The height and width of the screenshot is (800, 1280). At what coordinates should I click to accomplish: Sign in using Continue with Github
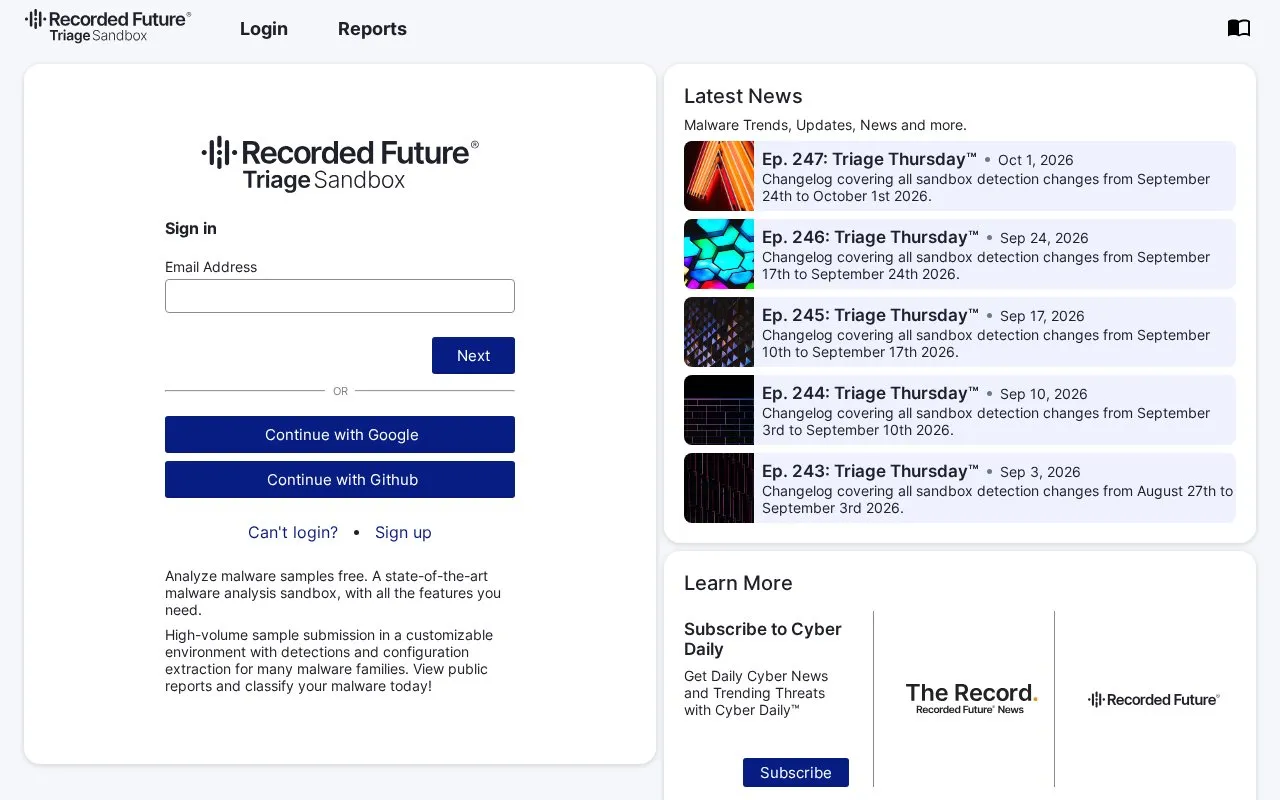(x=340, y=479)
